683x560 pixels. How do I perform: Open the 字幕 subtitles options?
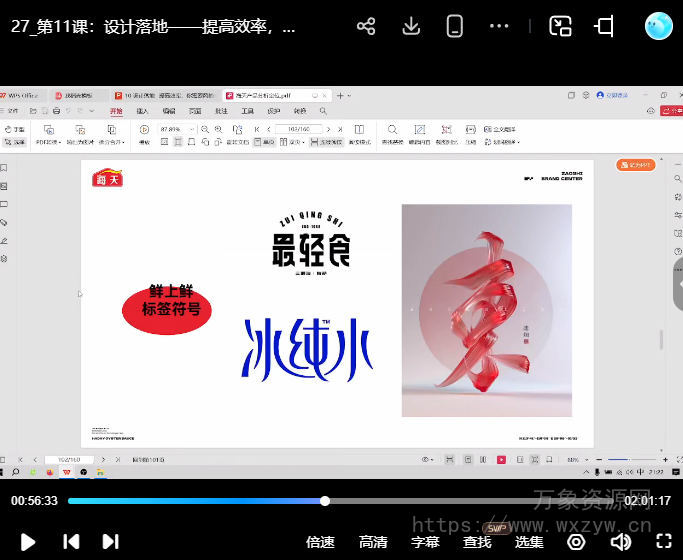pos(425,542)
